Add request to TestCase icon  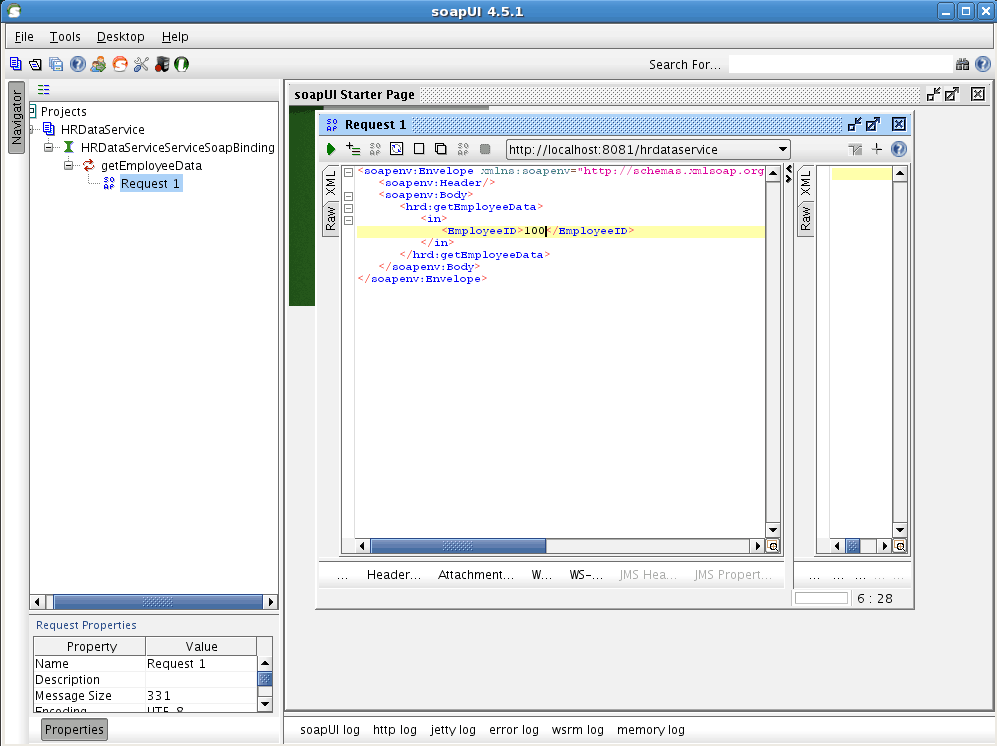[353, 149]
